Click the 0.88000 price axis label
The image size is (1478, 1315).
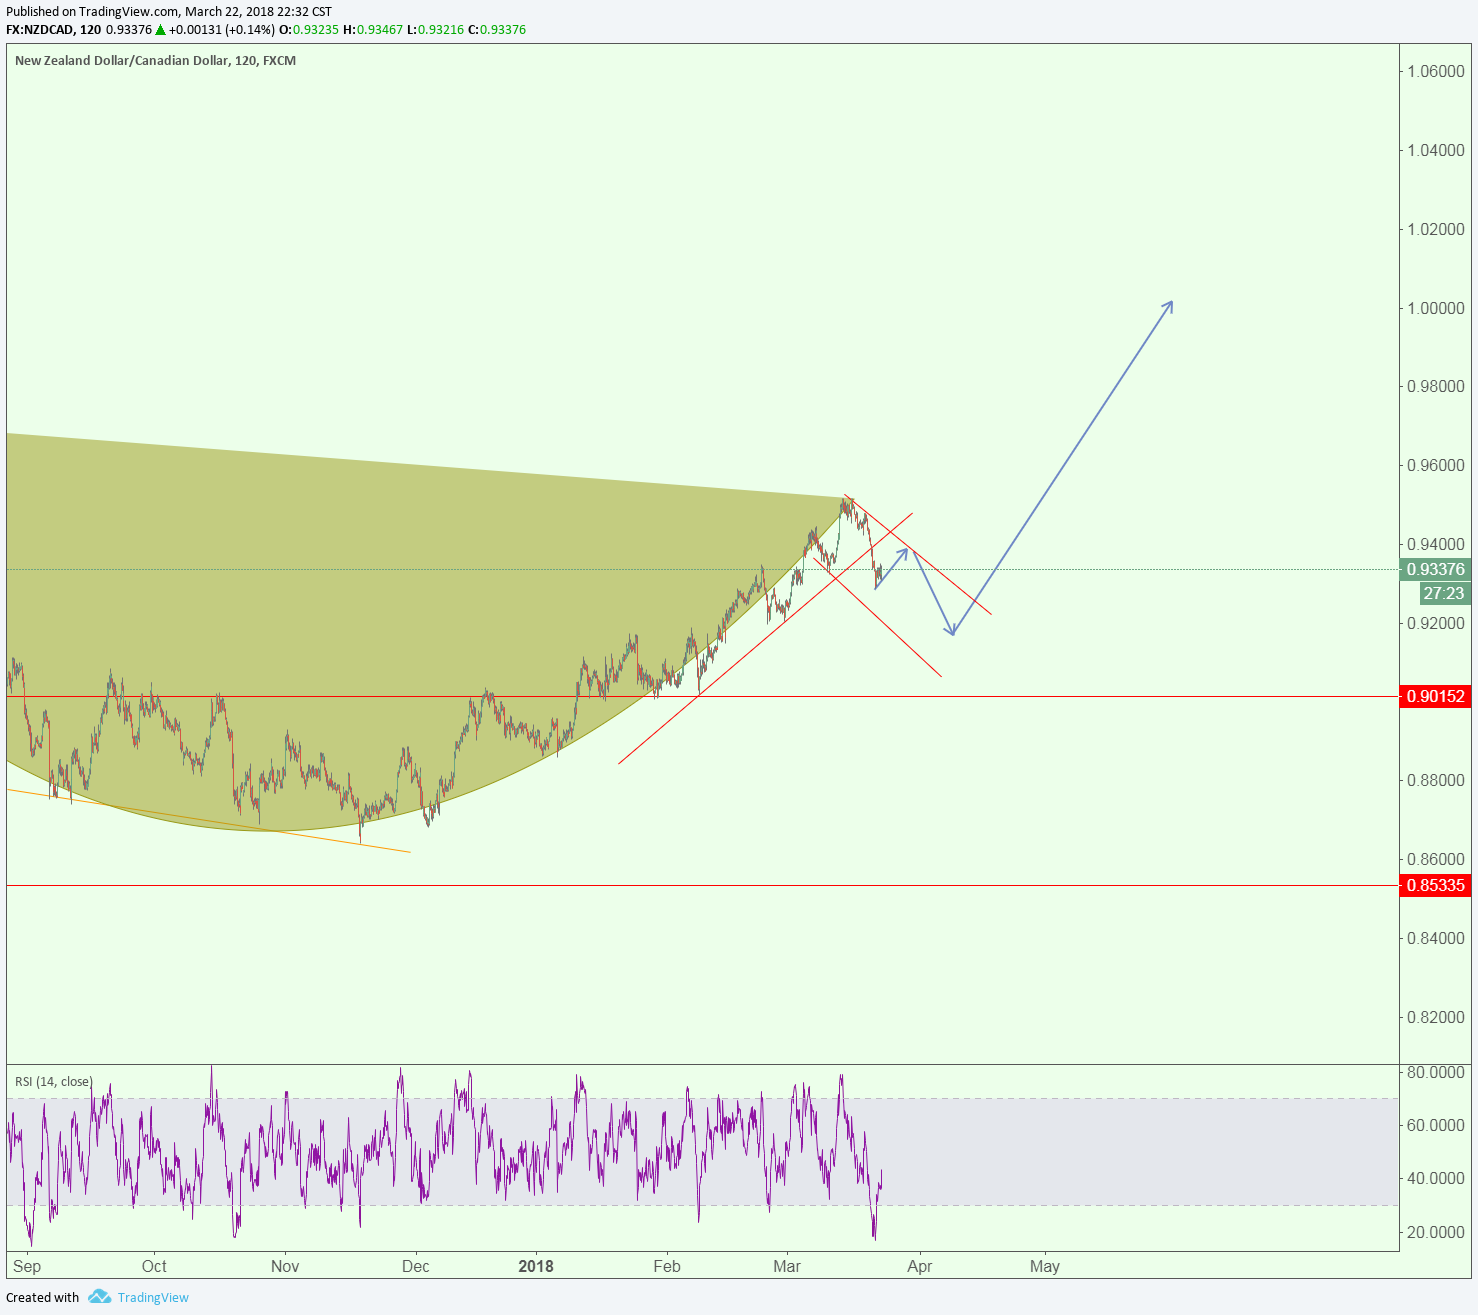pyautogui.click(x=1436, y=780)
